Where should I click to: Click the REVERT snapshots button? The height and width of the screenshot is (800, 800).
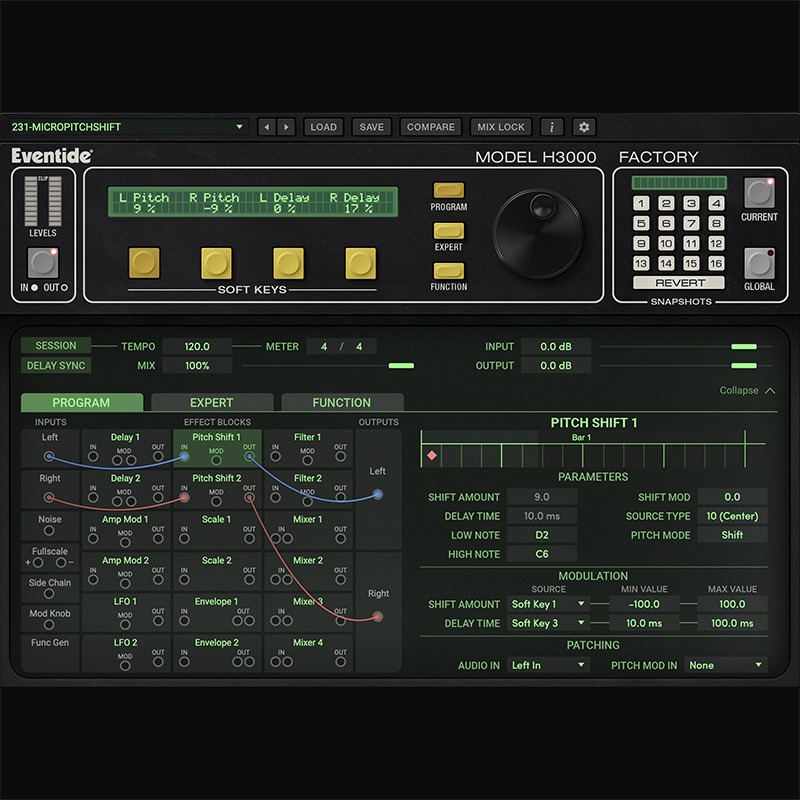pyautogui.click(x=679, y=283)
